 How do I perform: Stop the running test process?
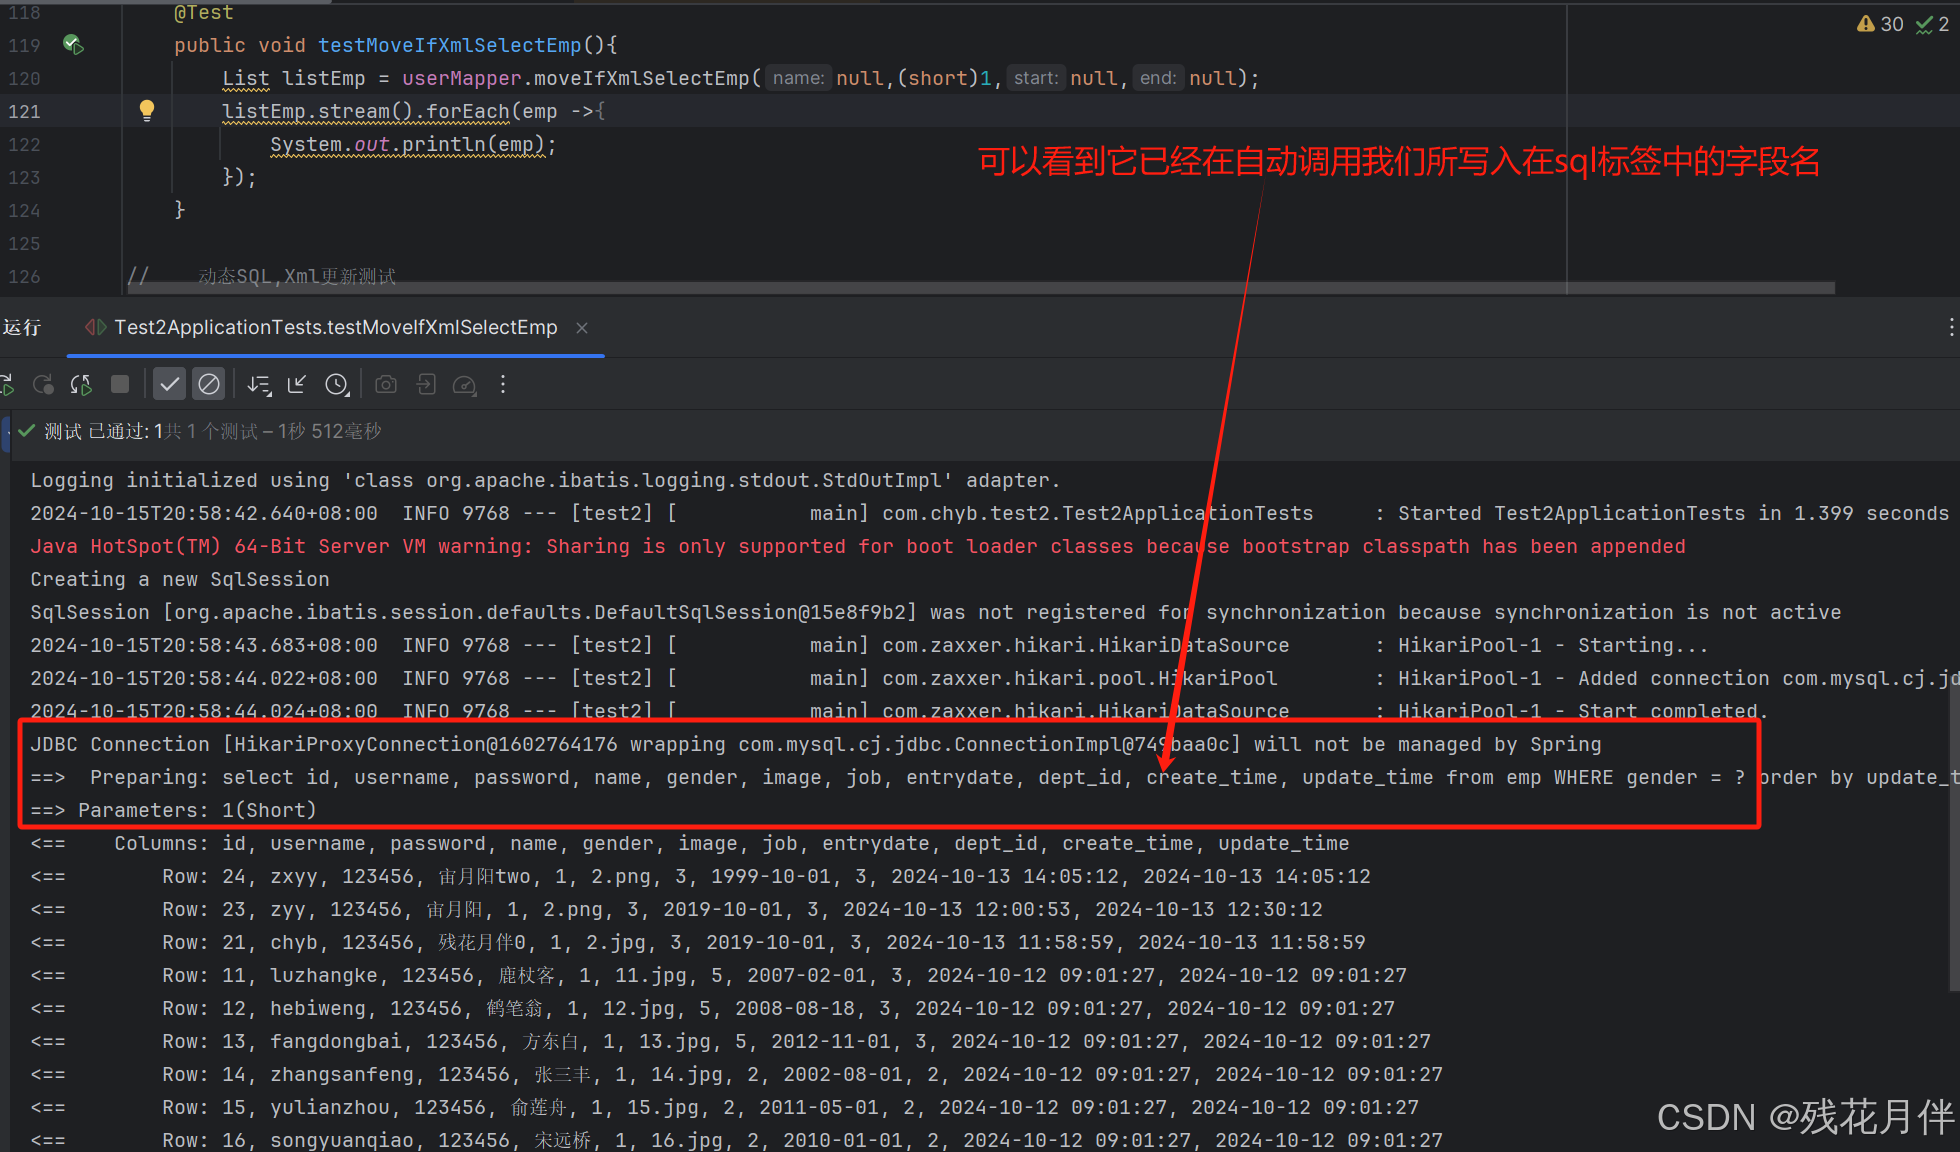coord(120,384)
